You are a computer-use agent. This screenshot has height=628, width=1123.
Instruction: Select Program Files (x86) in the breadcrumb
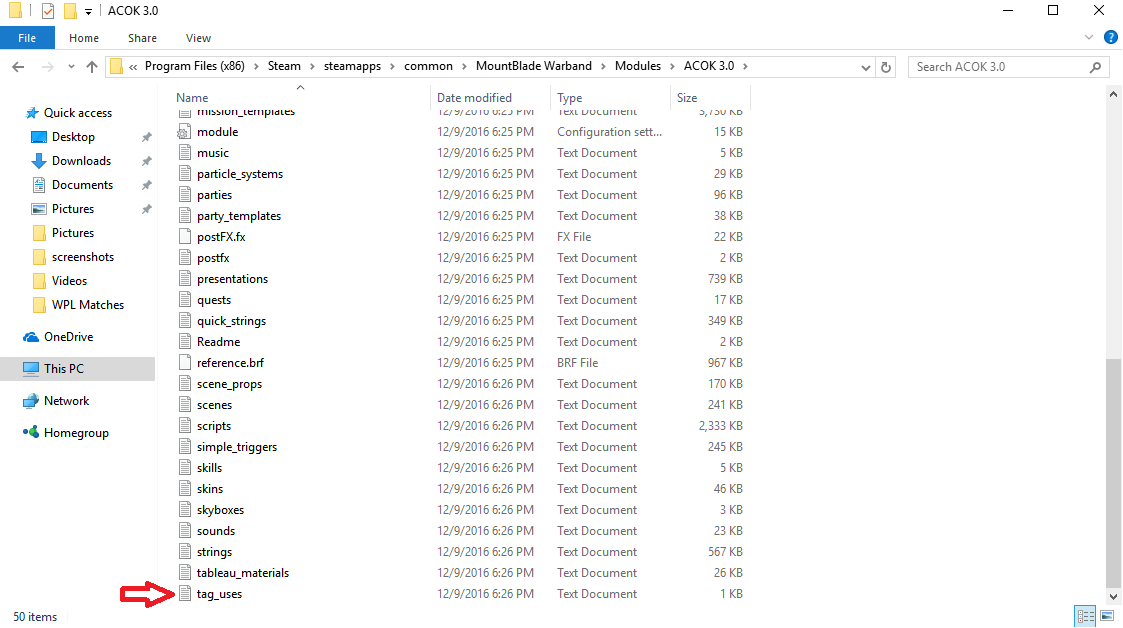point(195,66)
